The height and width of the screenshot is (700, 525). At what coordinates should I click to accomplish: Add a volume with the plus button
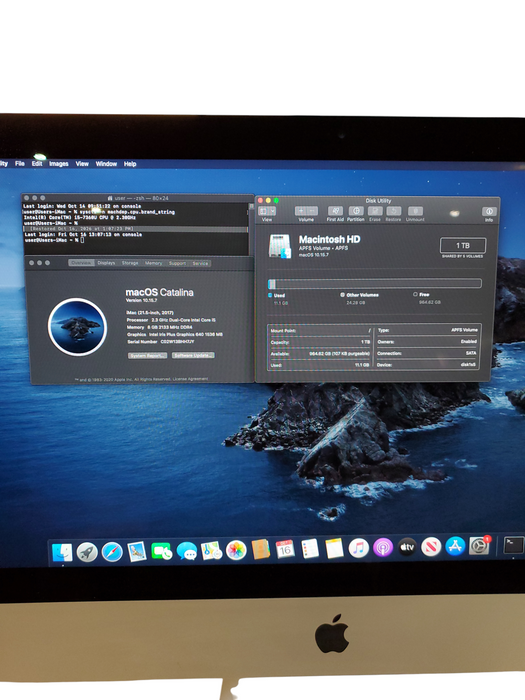pos(300,211)
